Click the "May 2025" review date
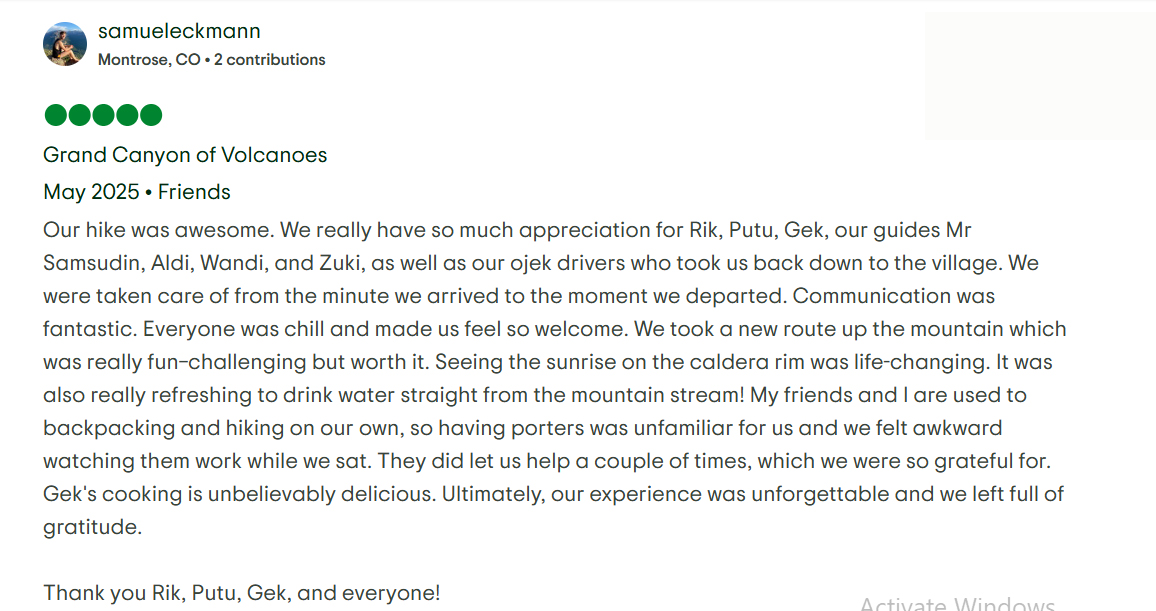The width and height of the screenshot is (1156, 611). [x=91, y=192]
